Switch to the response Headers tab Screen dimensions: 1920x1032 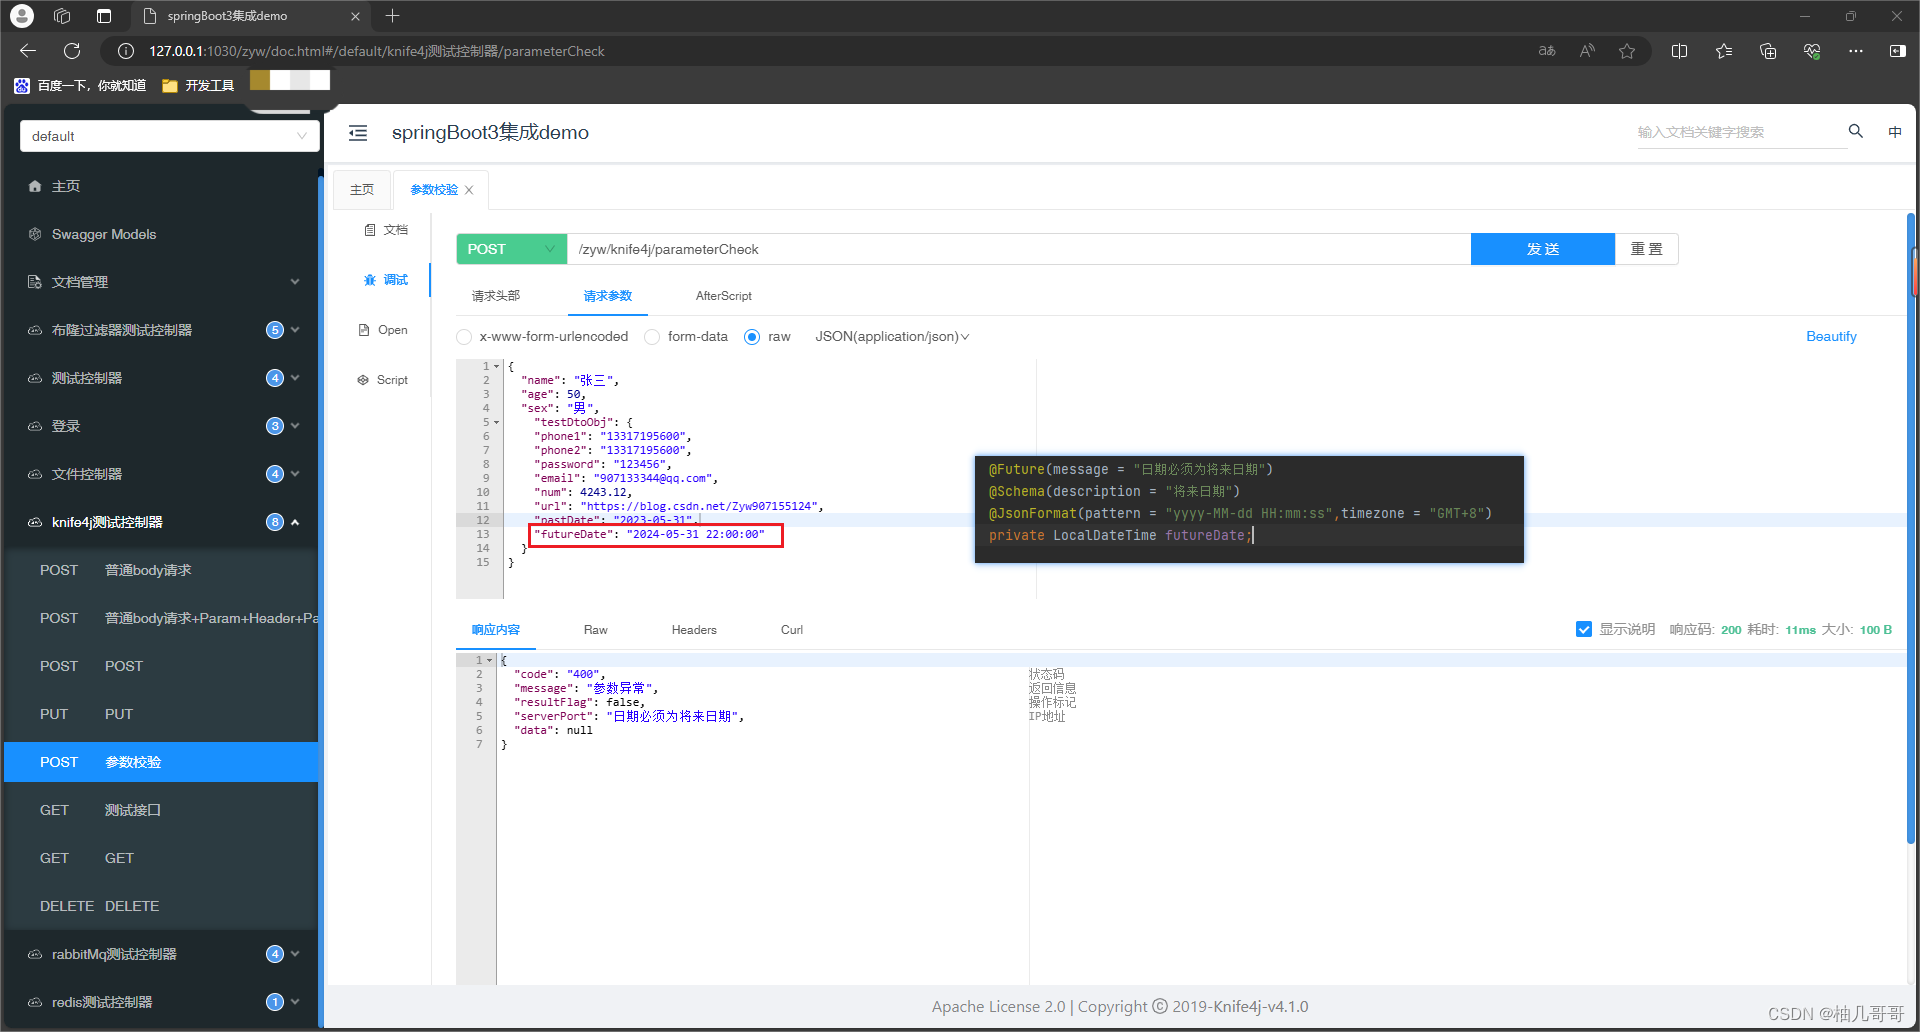tap(694, 630)
